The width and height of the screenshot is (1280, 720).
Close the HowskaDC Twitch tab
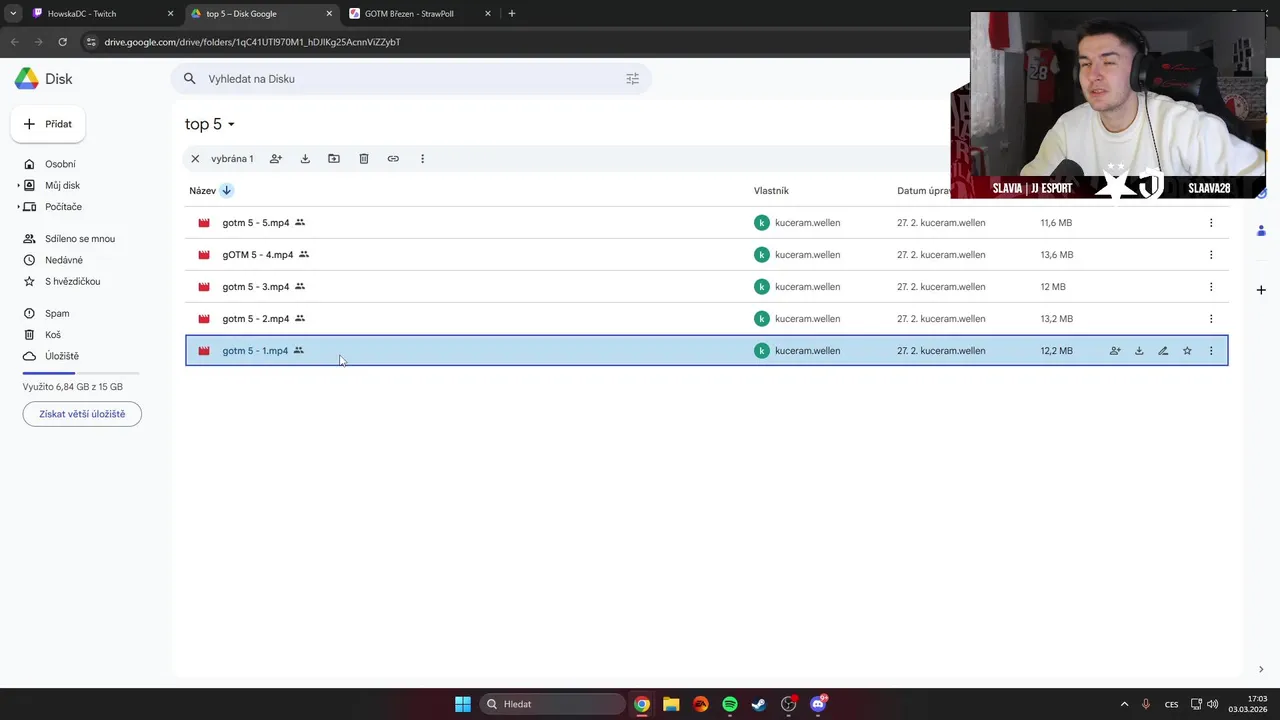[170, 14]
